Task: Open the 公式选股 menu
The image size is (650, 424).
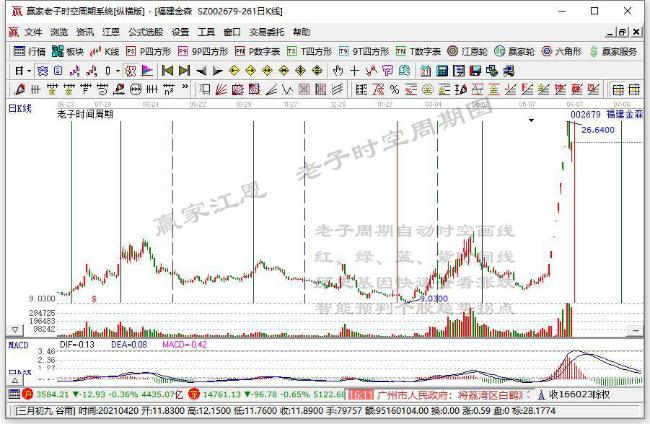Action: (145, 32)
